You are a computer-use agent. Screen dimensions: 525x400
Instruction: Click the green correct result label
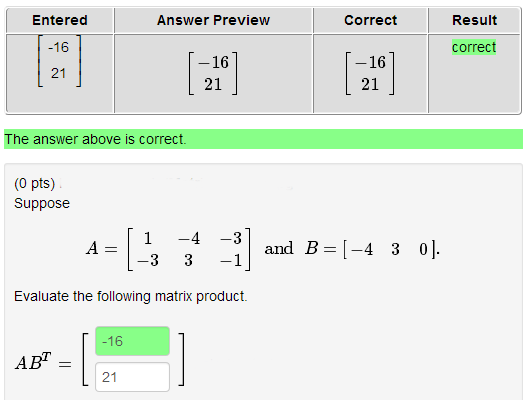tap(474, 47)
